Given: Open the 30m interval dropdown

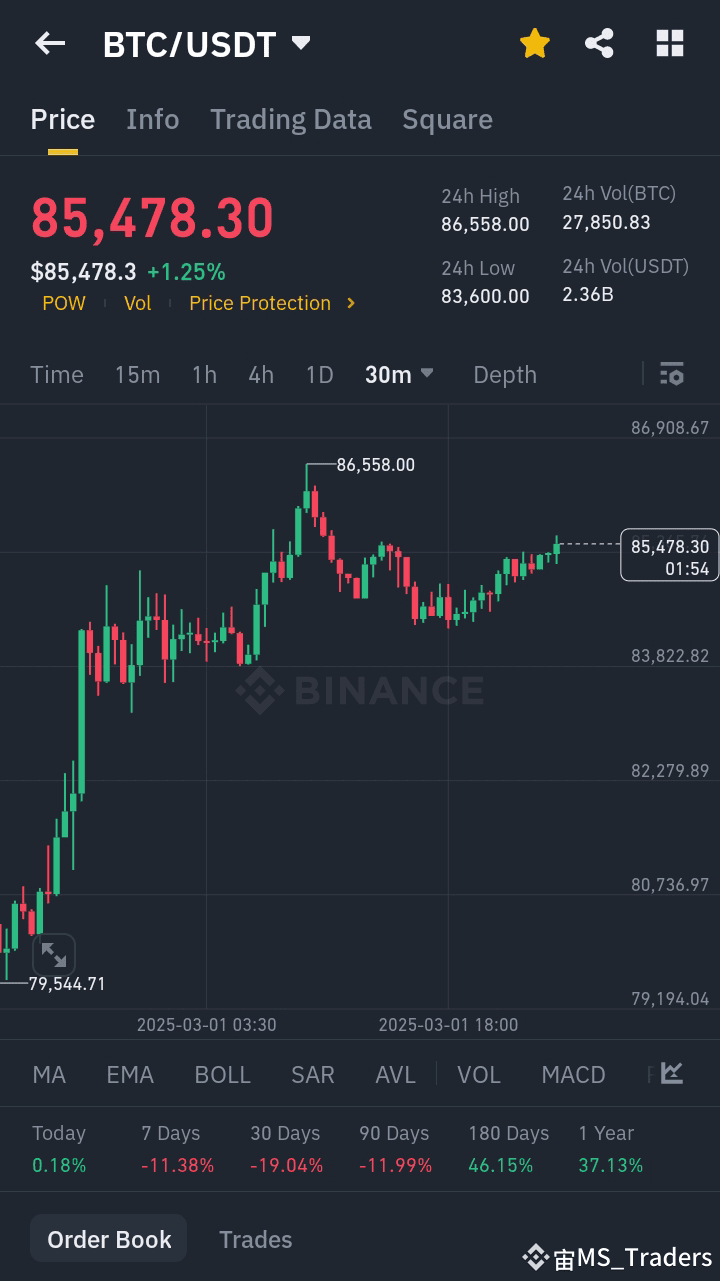Looking at the screenshot, I should [x=399, y=374].
